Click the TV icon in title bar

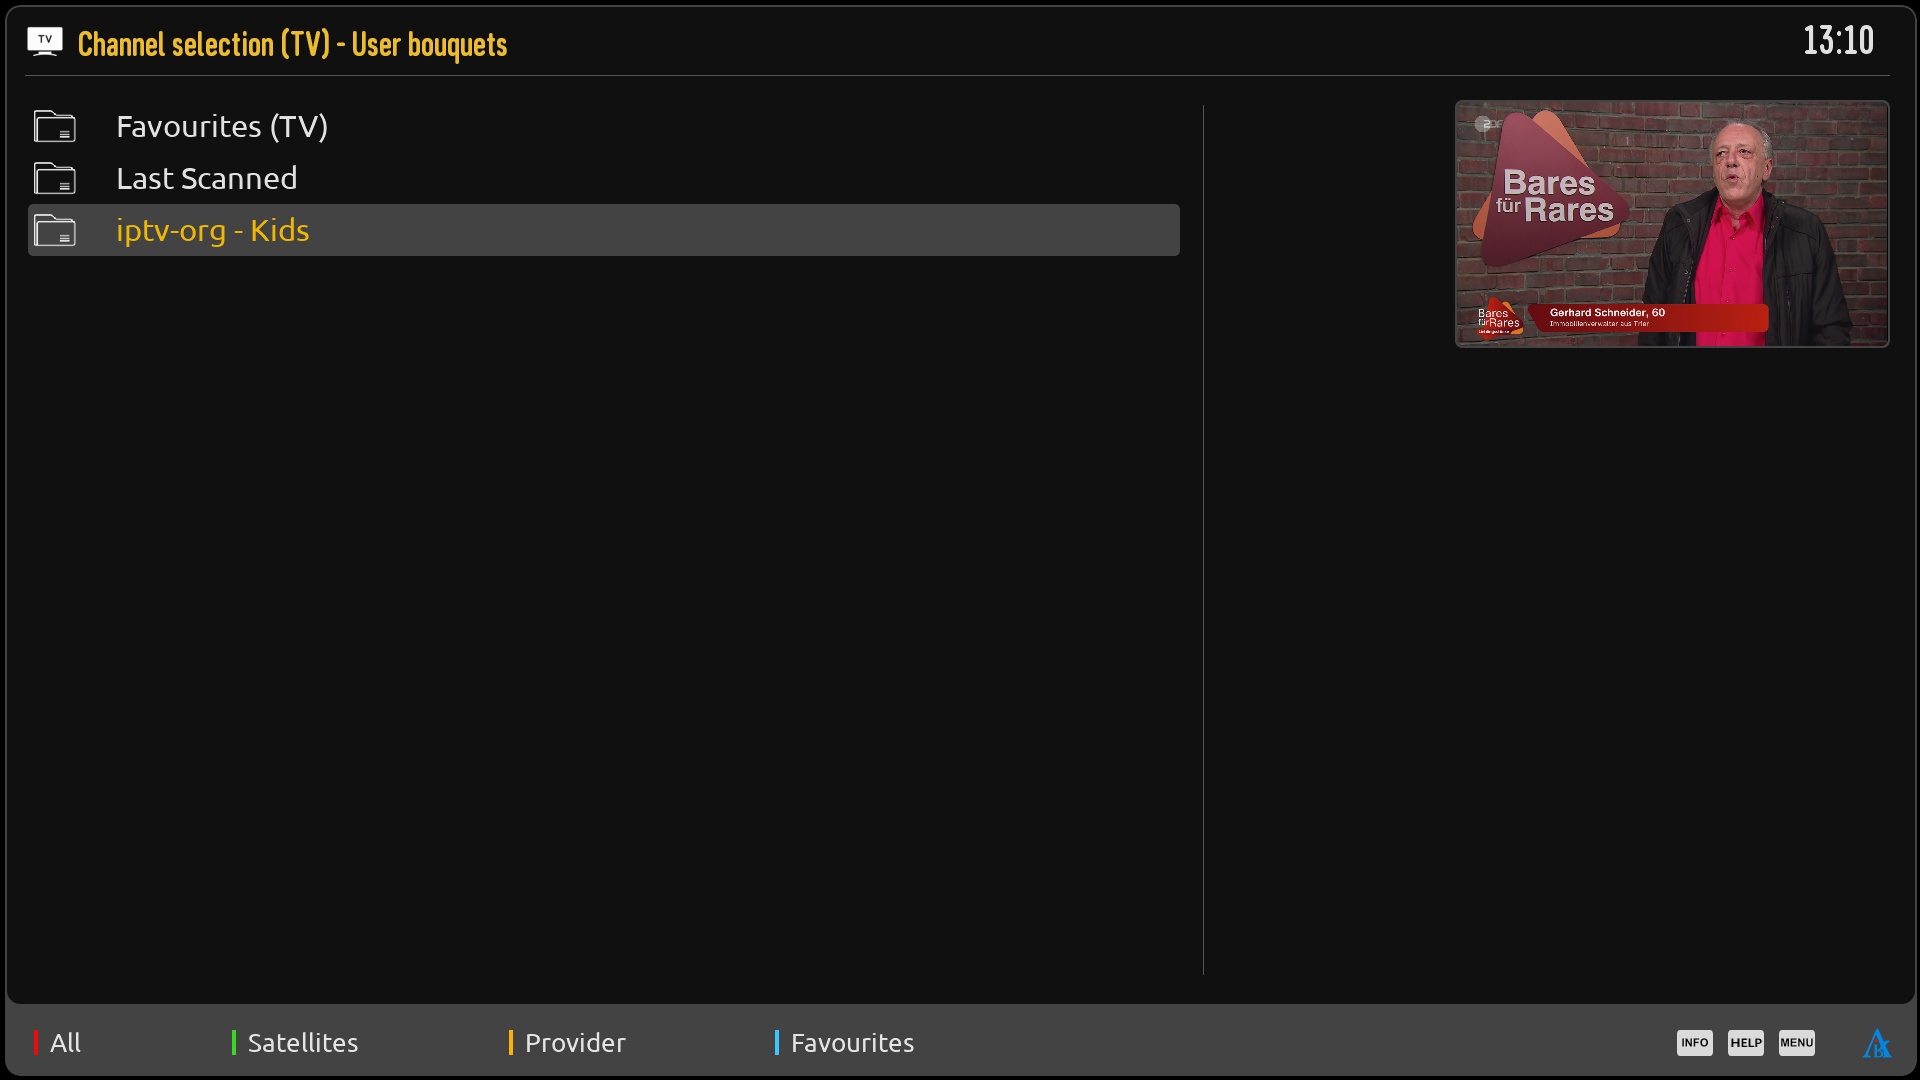(45, 41)
